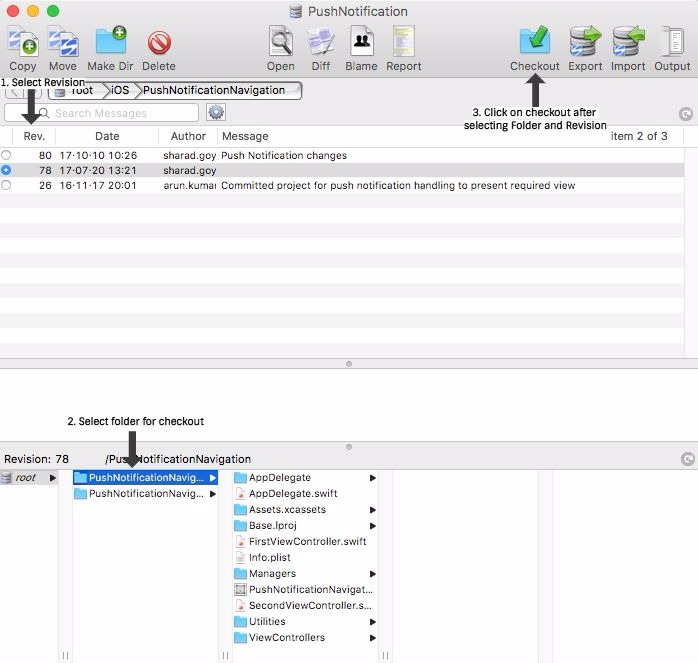Select the revision 26 radio button
This screenshot has height=663, width=698.
(7, 186)
